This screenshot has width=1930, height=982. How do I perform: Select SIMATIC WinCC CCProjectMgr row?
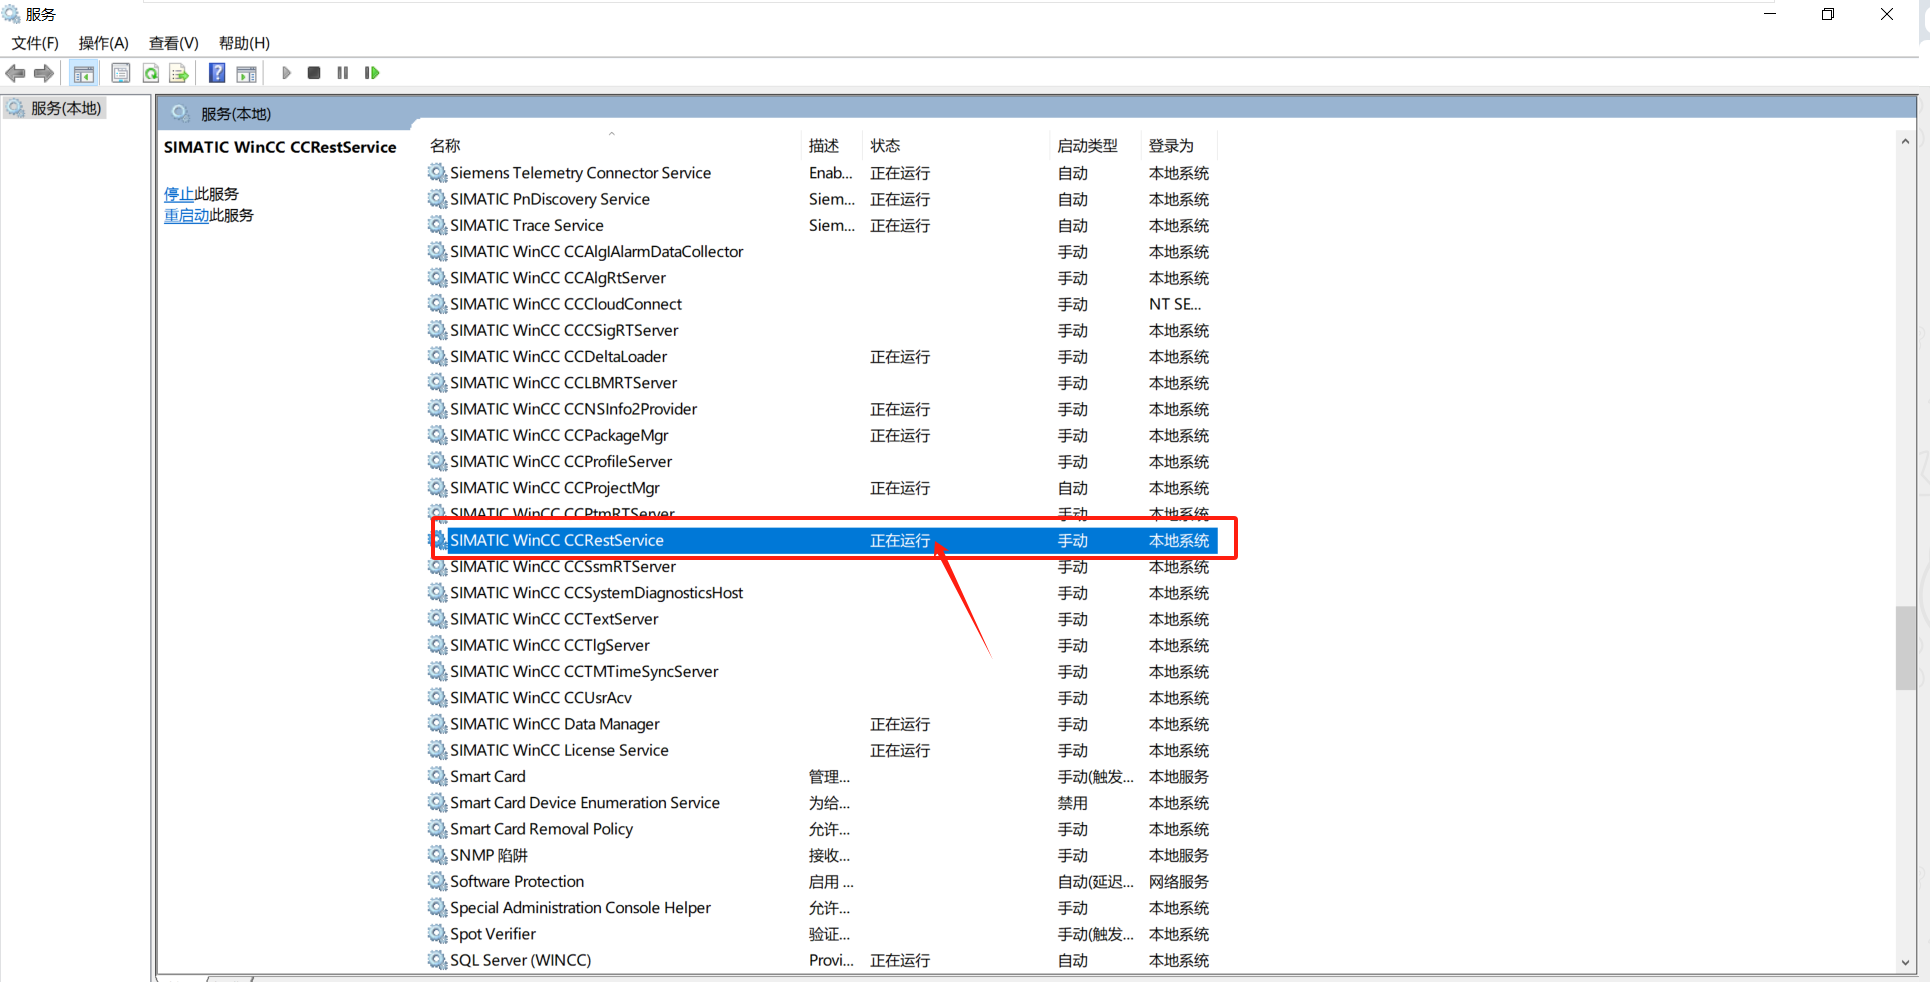point(821,488)
